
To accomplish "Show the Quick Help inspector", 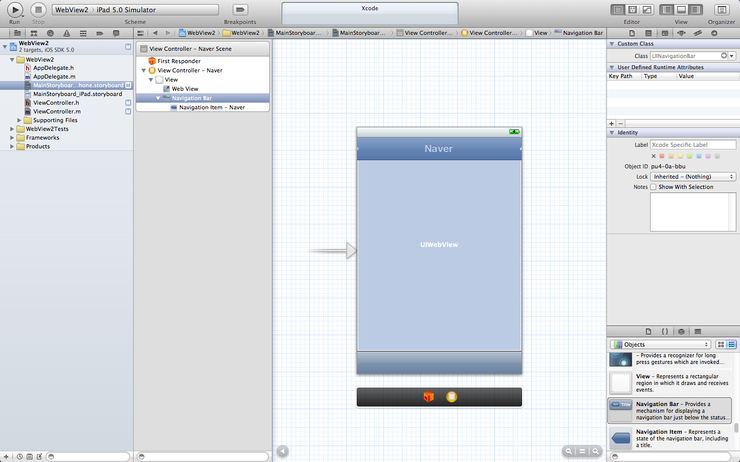I will [648, 33].
